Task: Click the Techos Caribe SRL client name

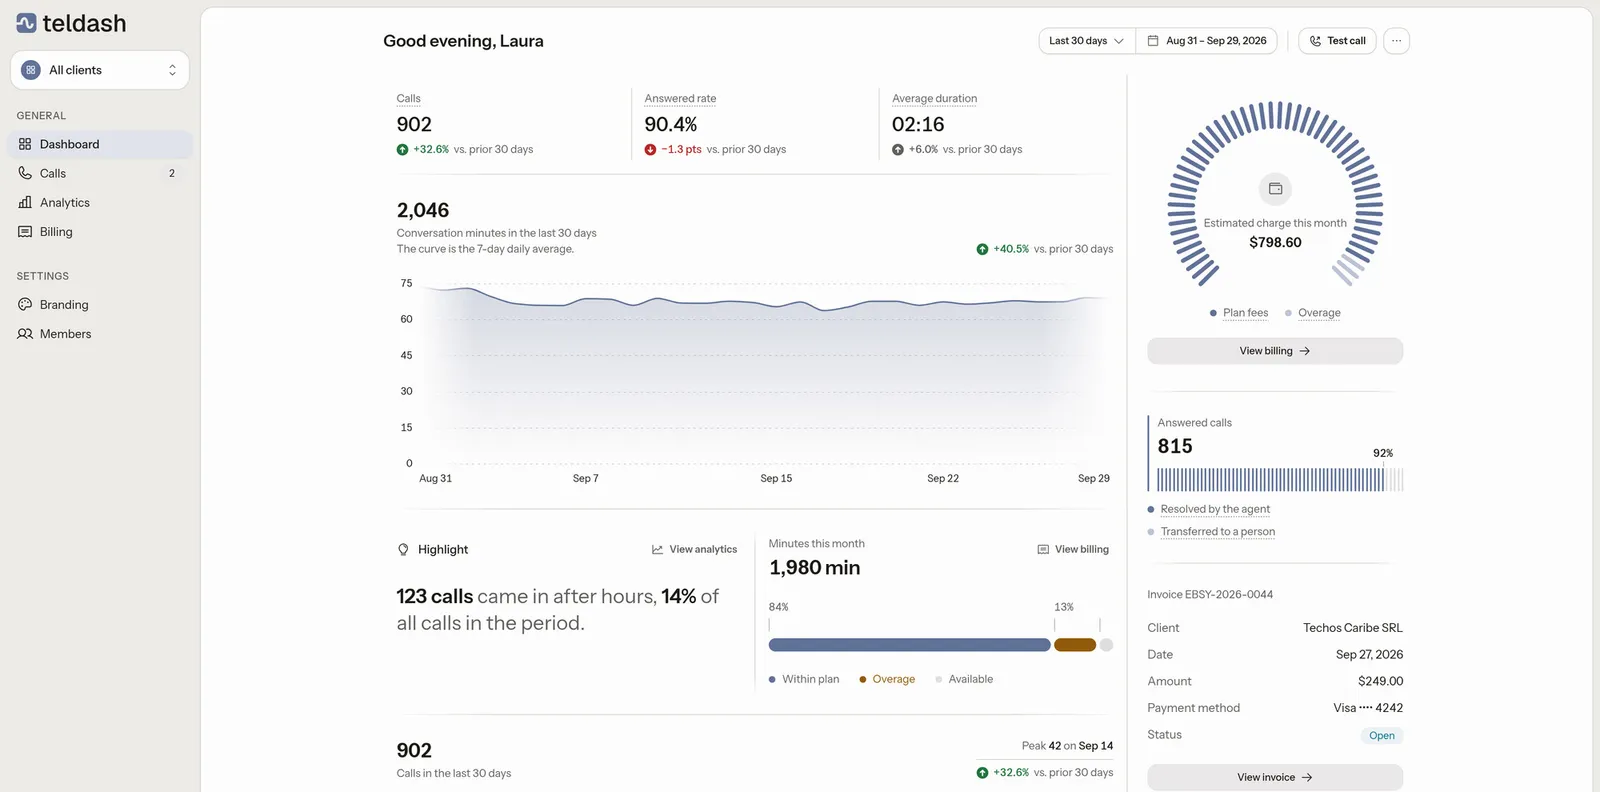Action: click(x=1352, y=628)
